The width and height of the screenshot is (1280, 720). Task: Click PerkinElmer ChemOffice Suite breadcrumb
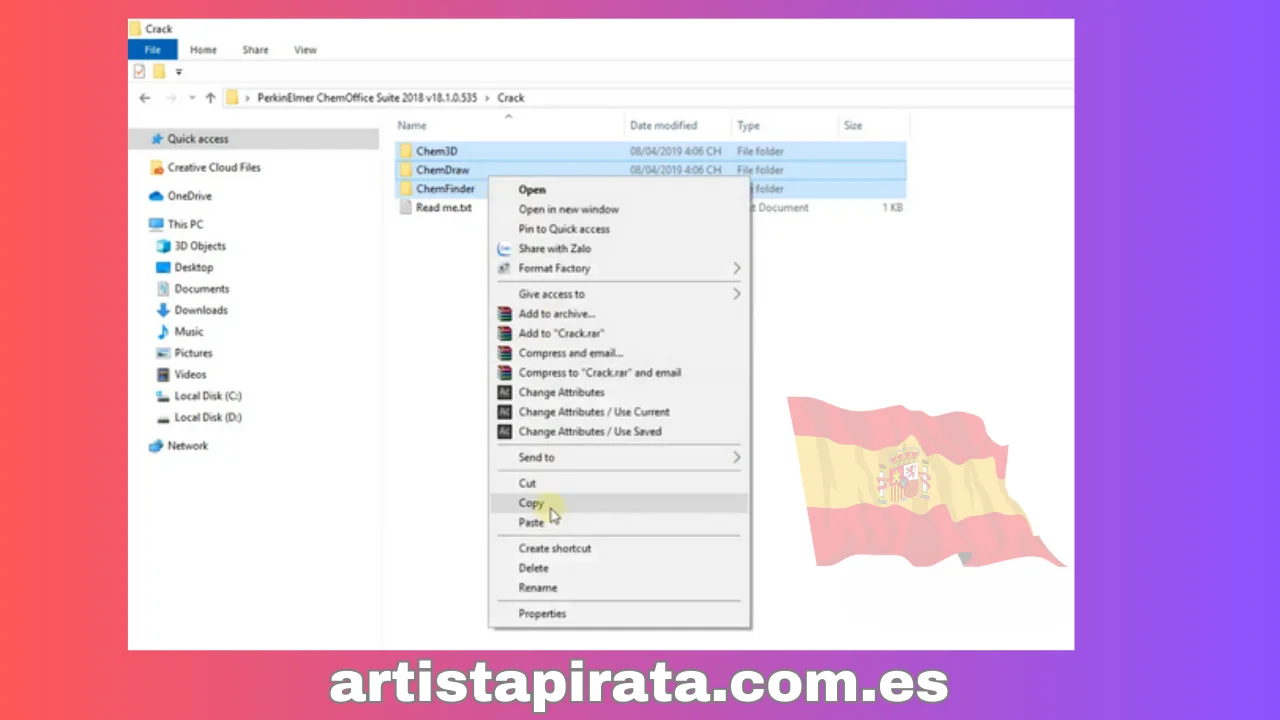[367, 98]
